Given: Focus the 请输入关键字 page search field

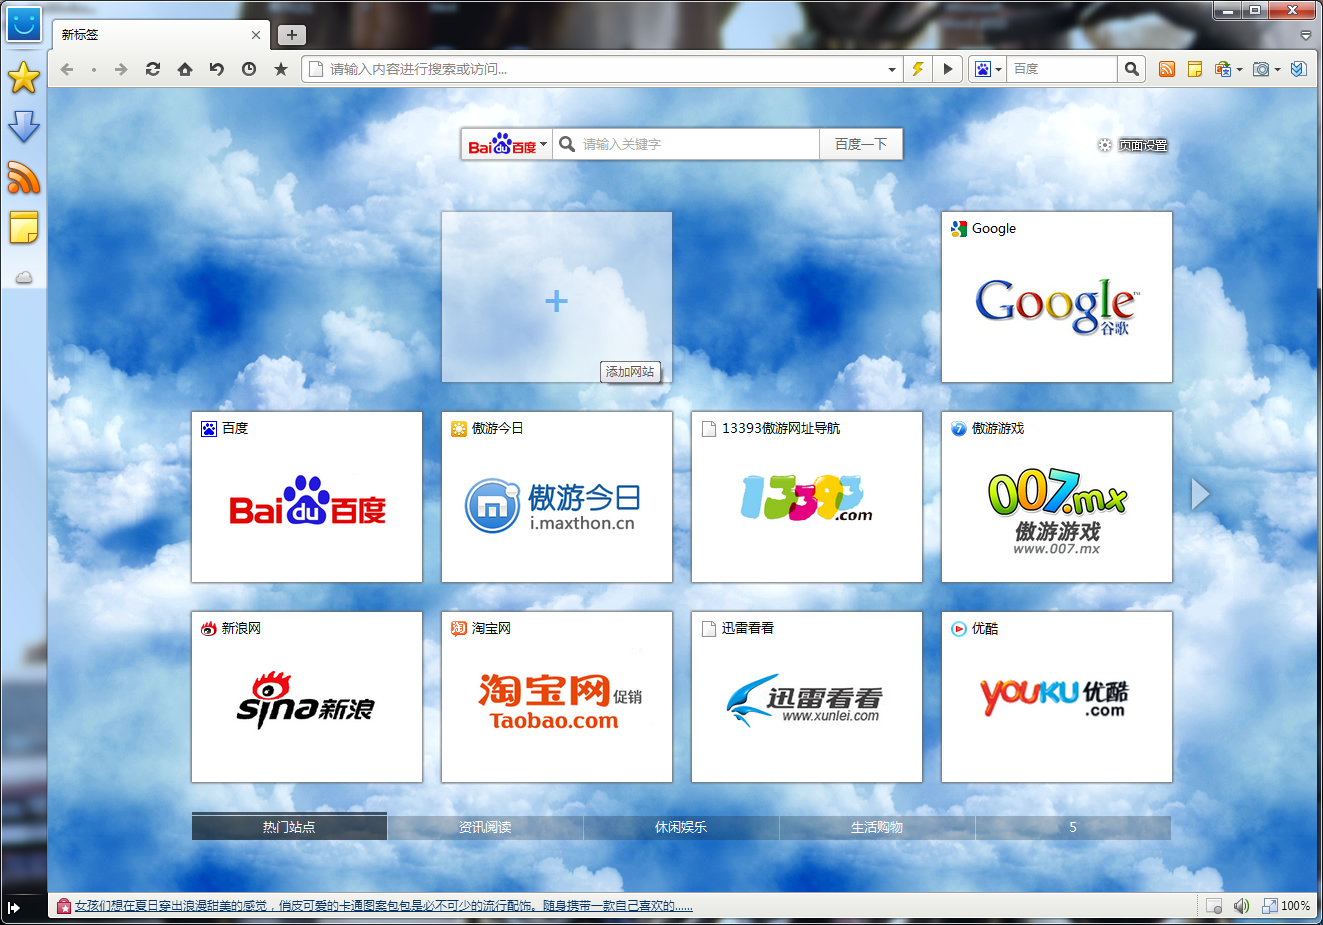Looking at the screenshot, I should pyautogui.click(x=686, y=144).
